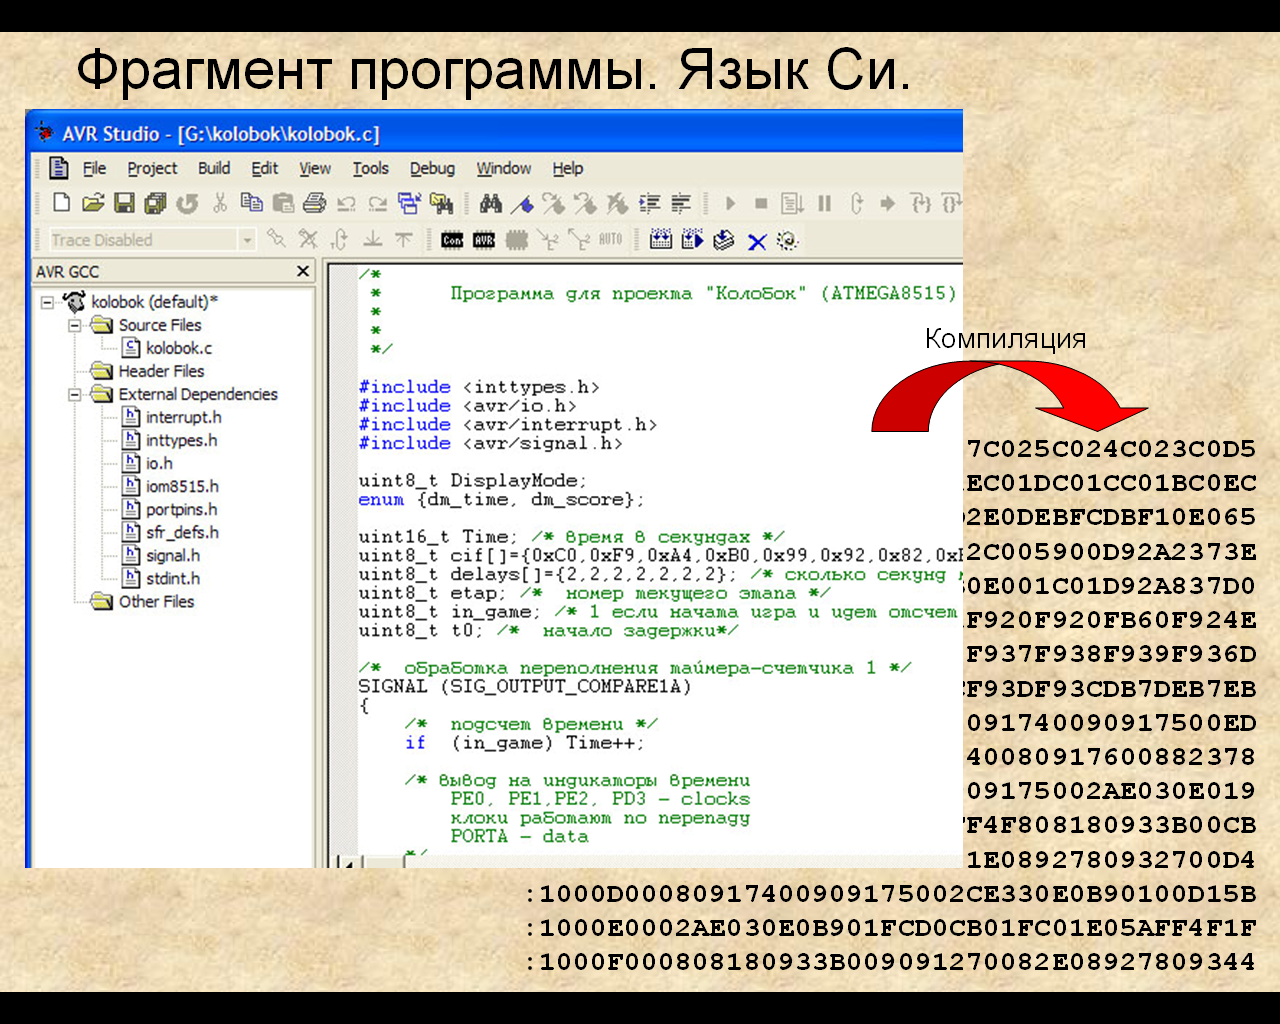
Task: Click the cascading windows toolbar icon
Action: point(409,203)
